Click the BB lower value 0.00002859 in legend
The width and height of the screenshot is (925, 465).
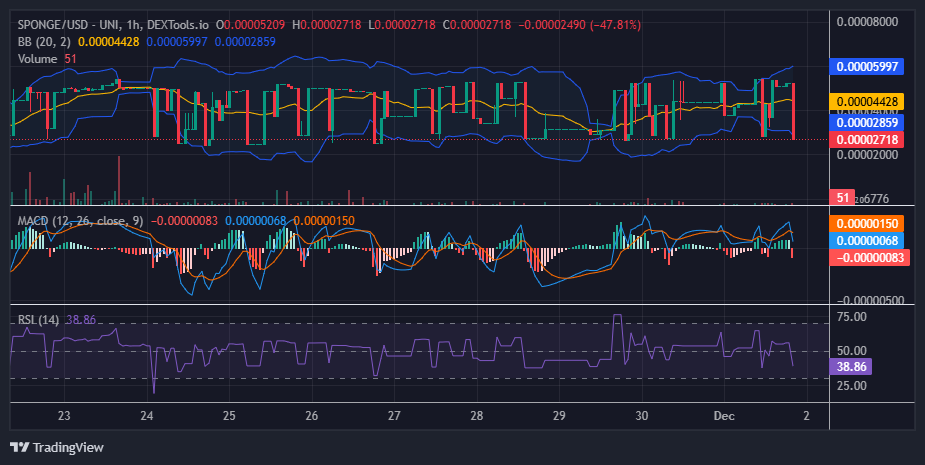[245, 41]
